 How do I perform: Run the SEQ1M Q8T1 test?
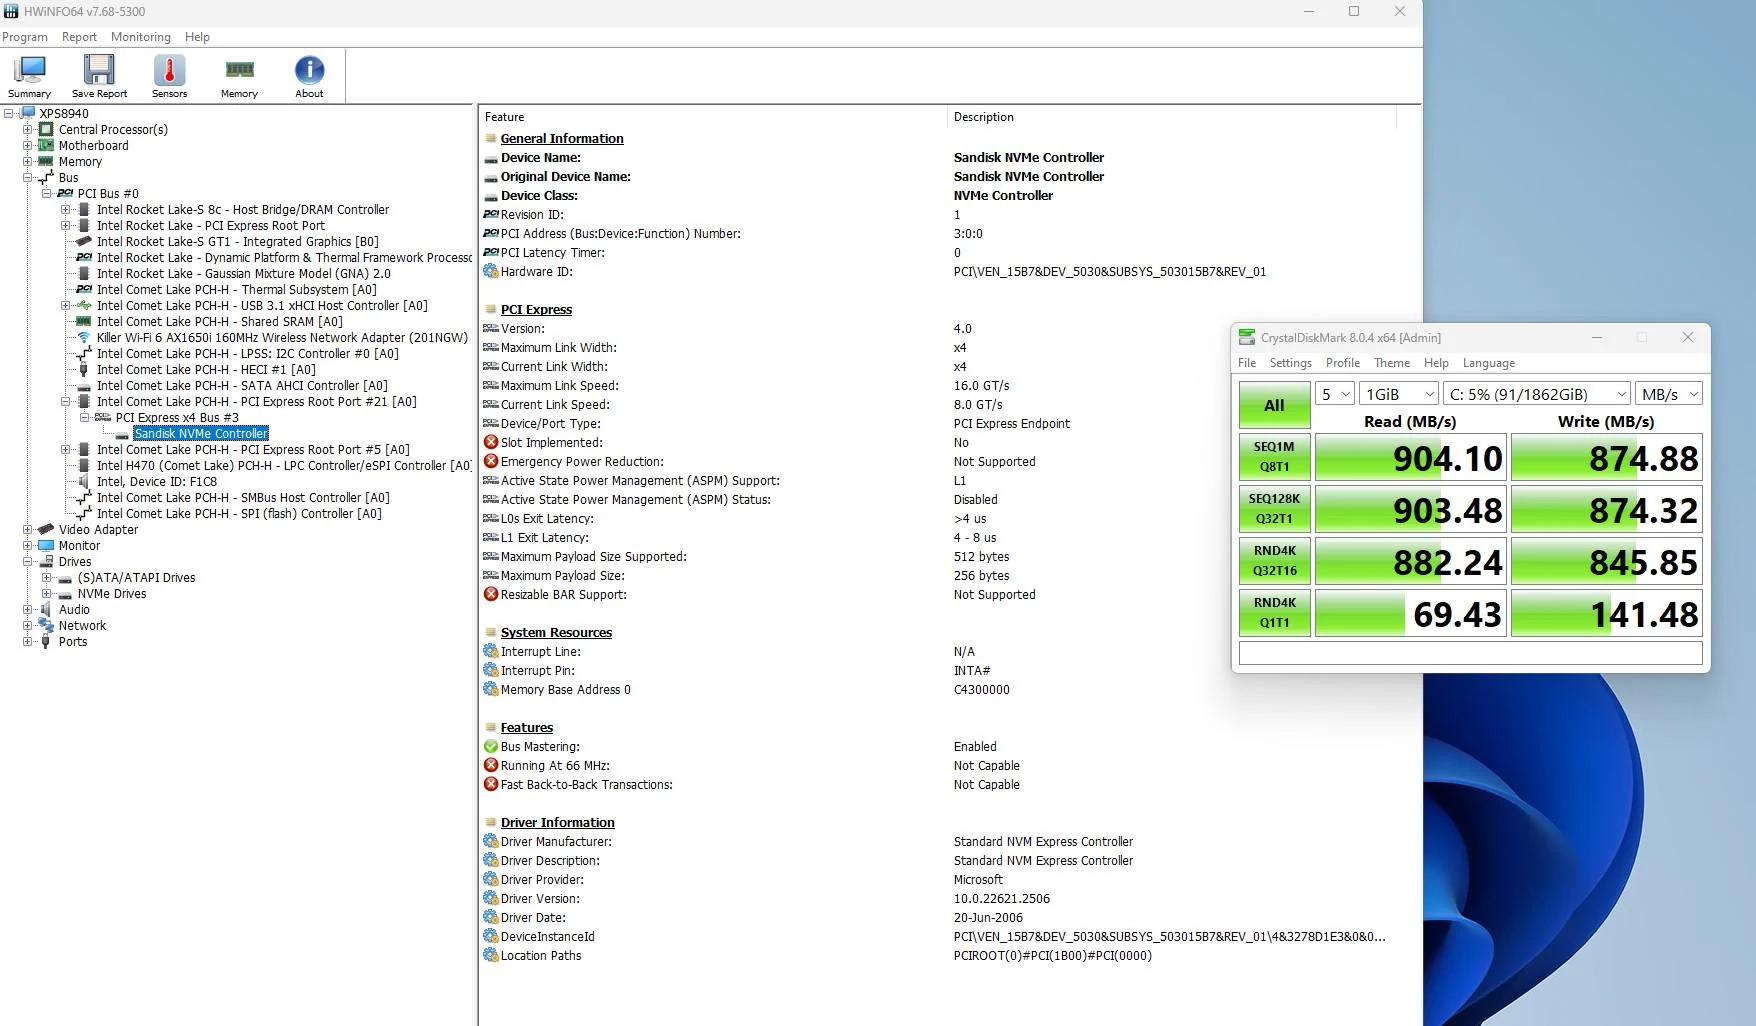click(x=1274, y=457)
